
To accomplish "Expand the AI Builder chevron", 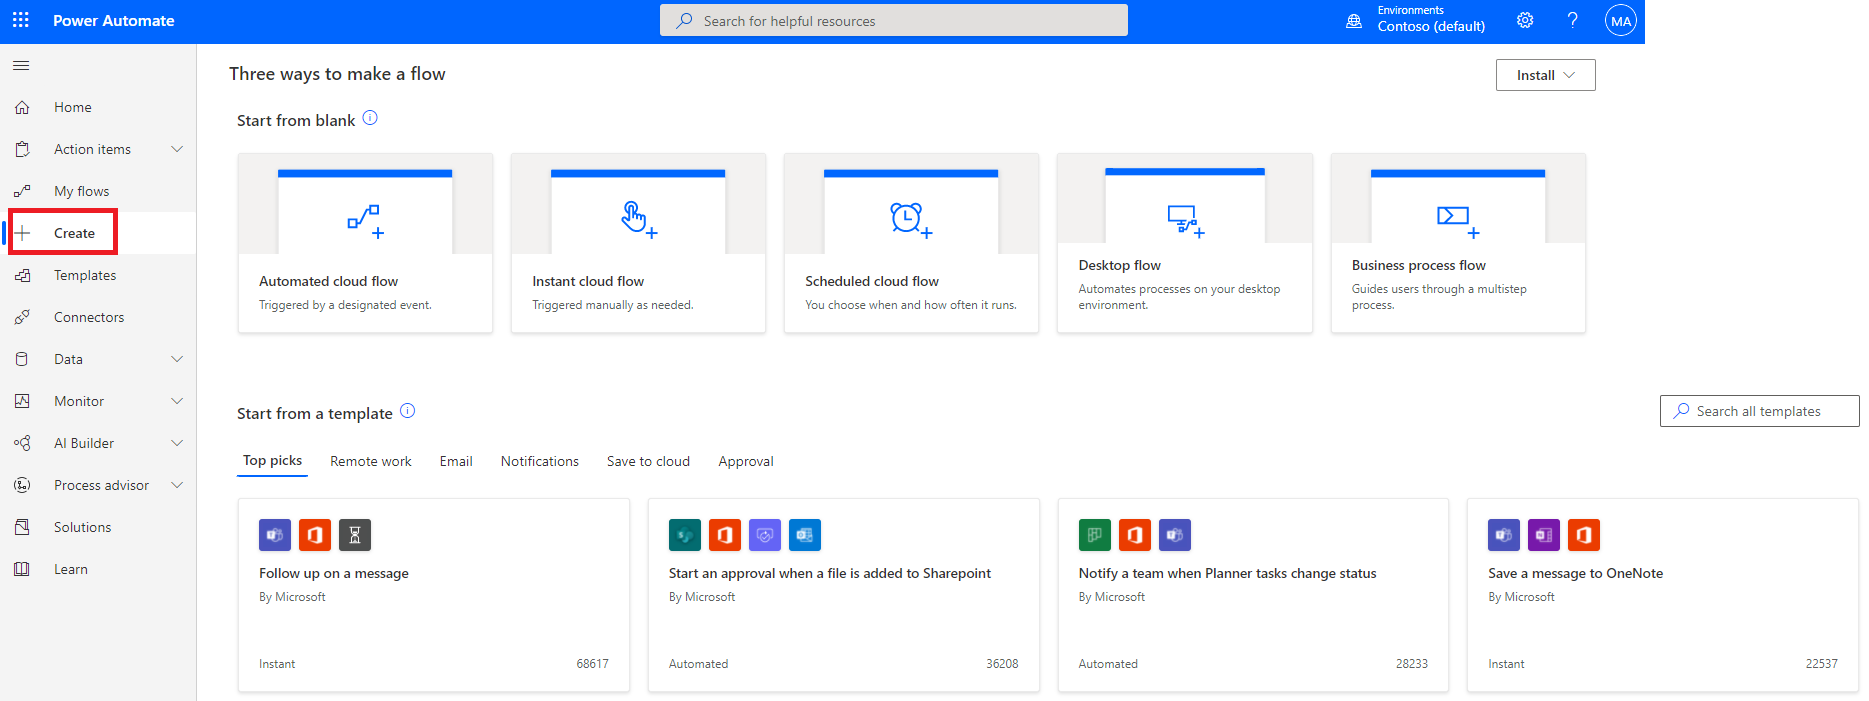I will click(177, 443).
